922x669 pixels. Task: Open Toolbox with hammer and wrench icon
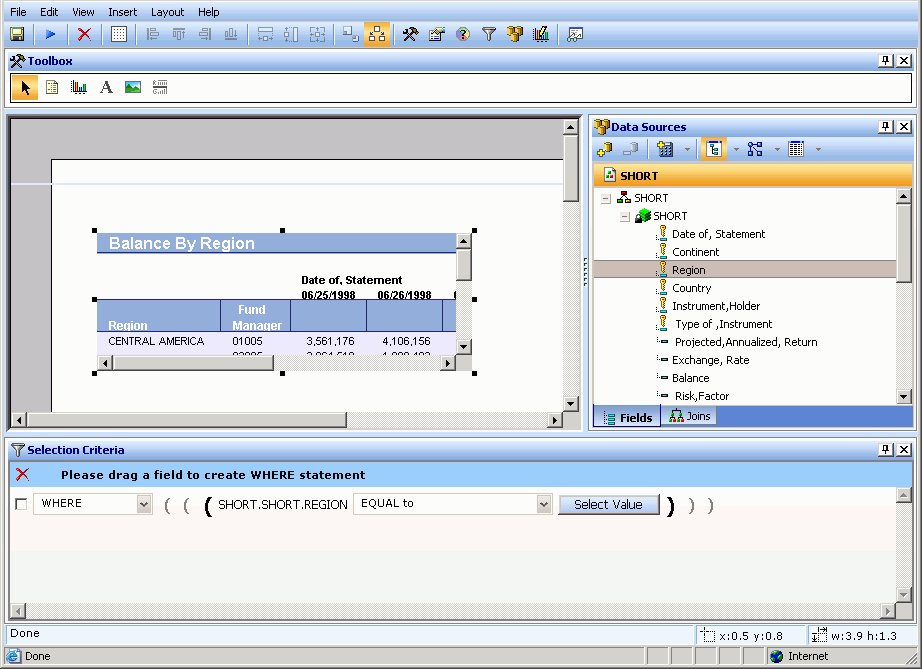coord(410,35)
